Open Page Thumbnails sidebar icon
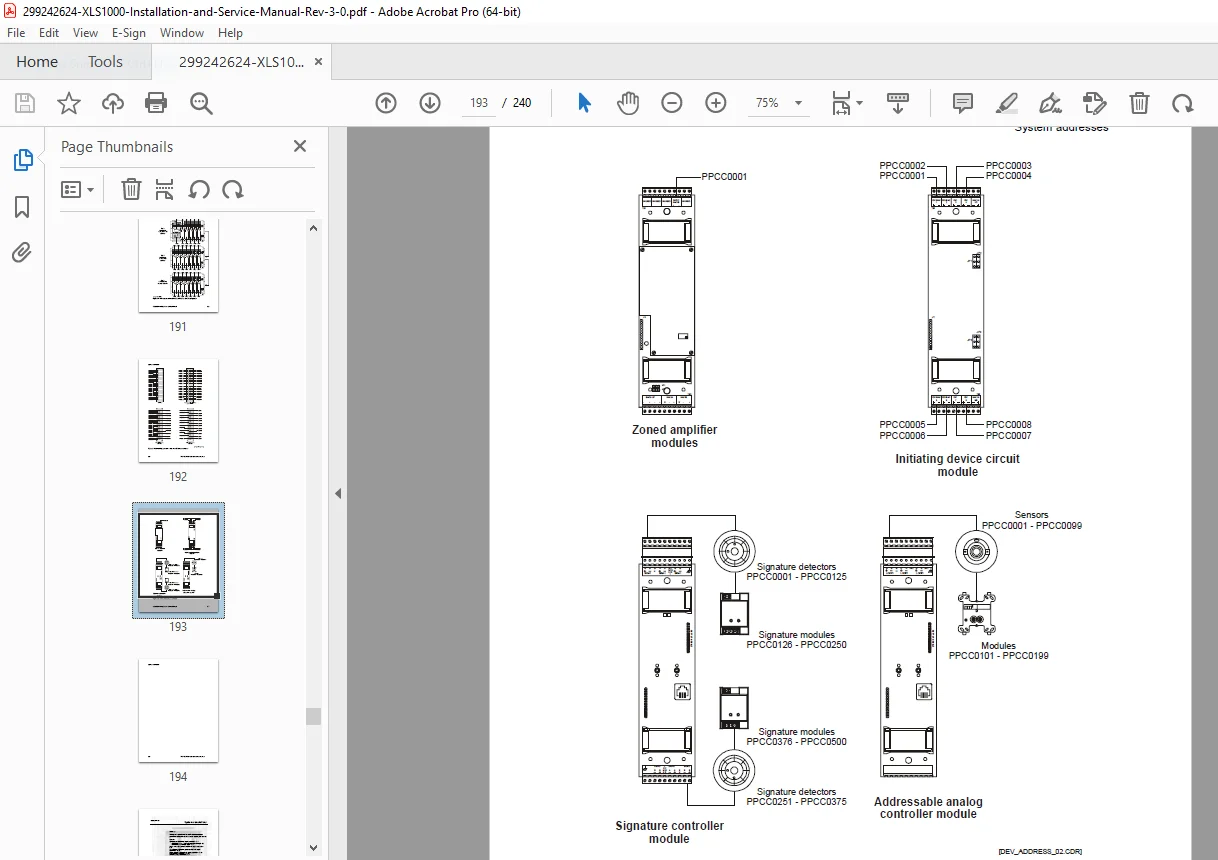This screenshot has width=1218, height=860. (22, 160)
